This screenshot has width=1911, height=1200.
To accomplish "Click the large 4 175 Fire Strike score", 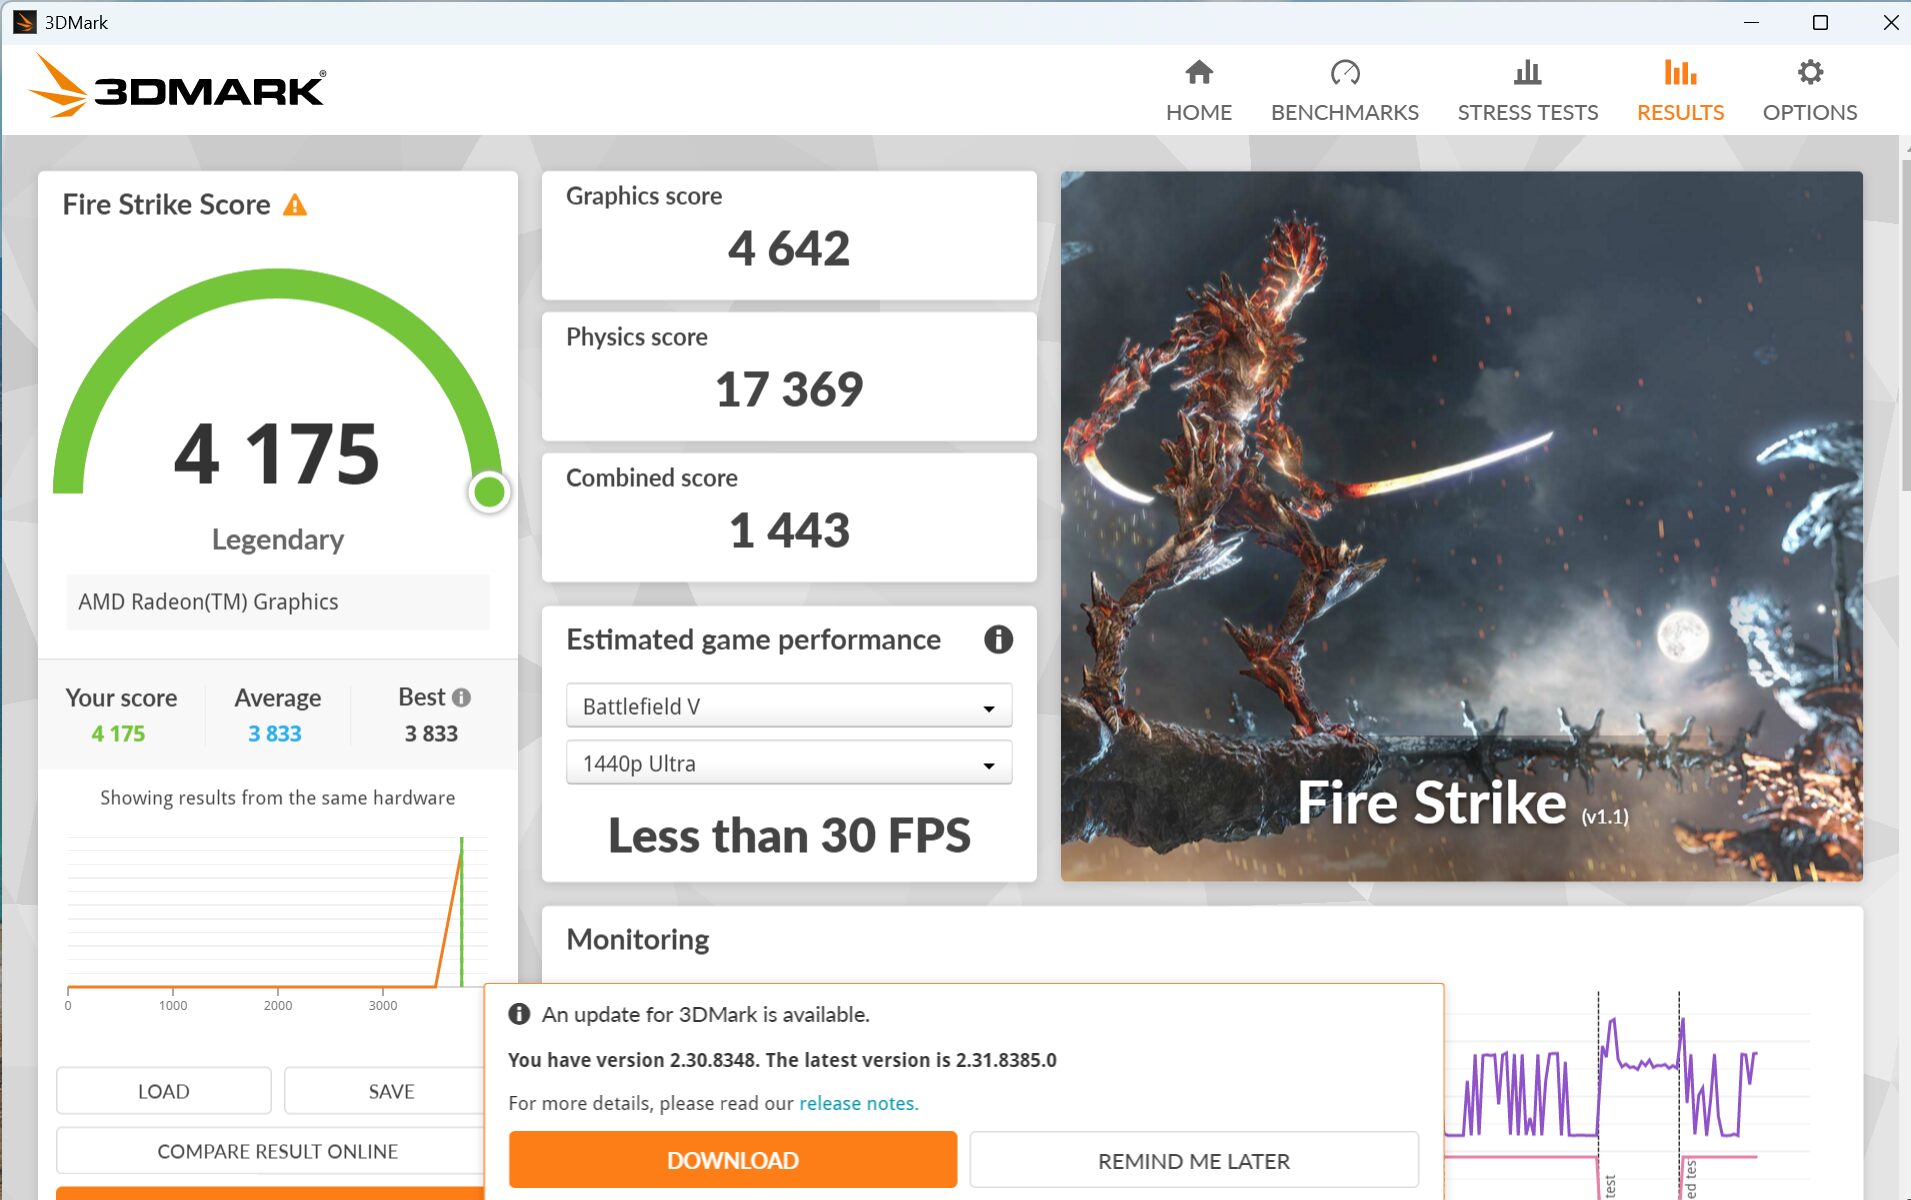I will tap(277, 454).
